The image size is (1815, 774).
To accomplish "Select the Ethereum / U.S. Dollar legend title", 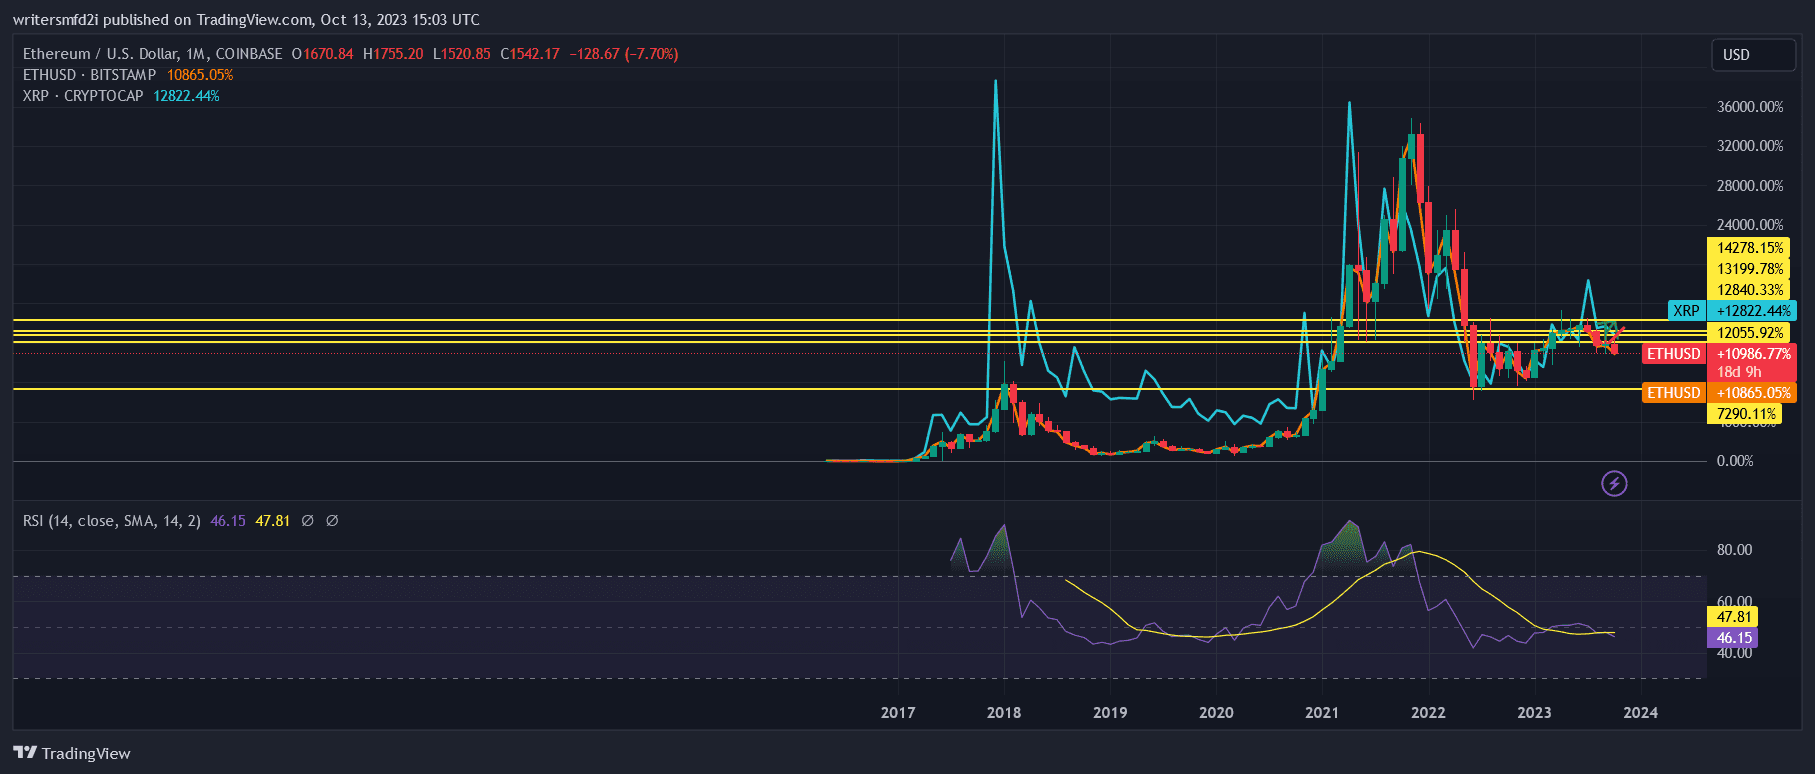I will [x=152, y=54].
